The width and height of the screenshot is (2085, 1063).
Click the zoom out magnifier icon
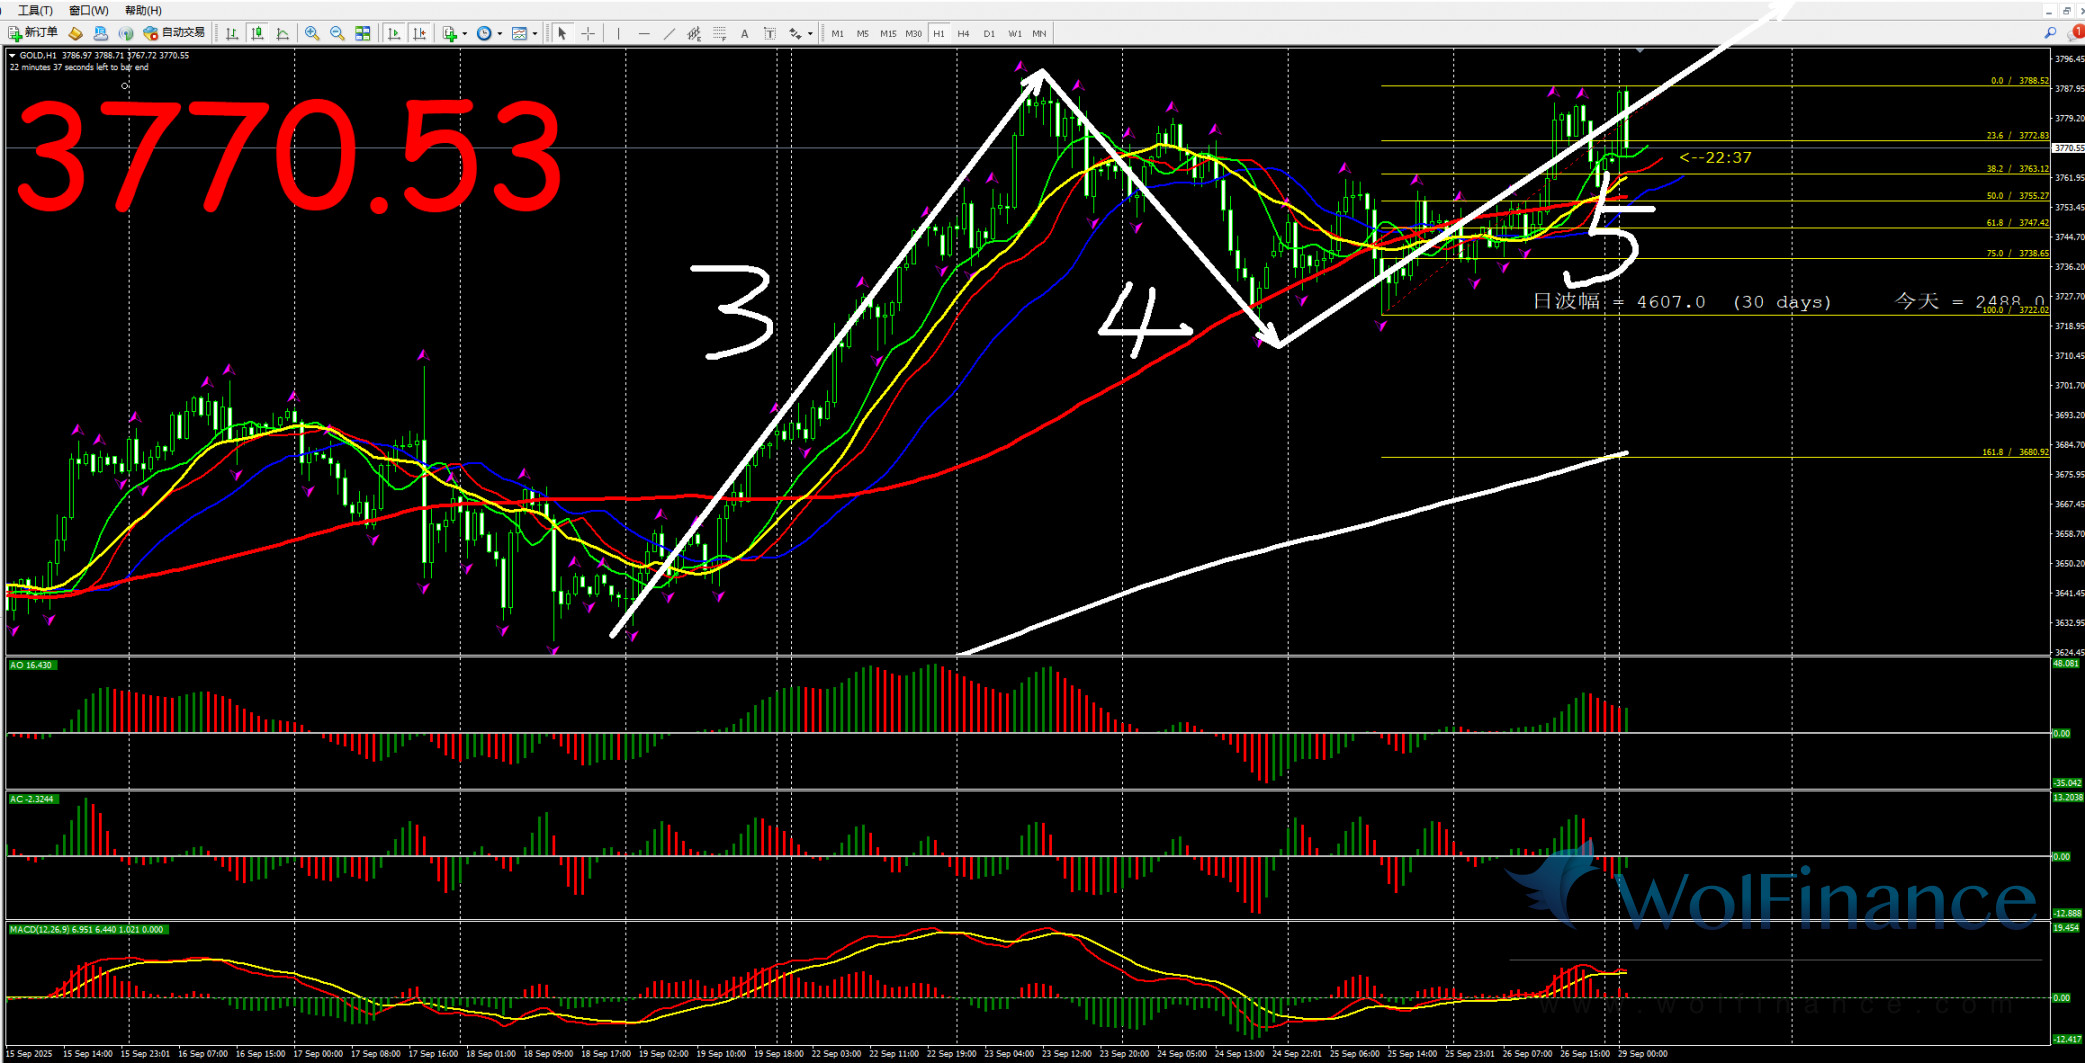point(337,33)
